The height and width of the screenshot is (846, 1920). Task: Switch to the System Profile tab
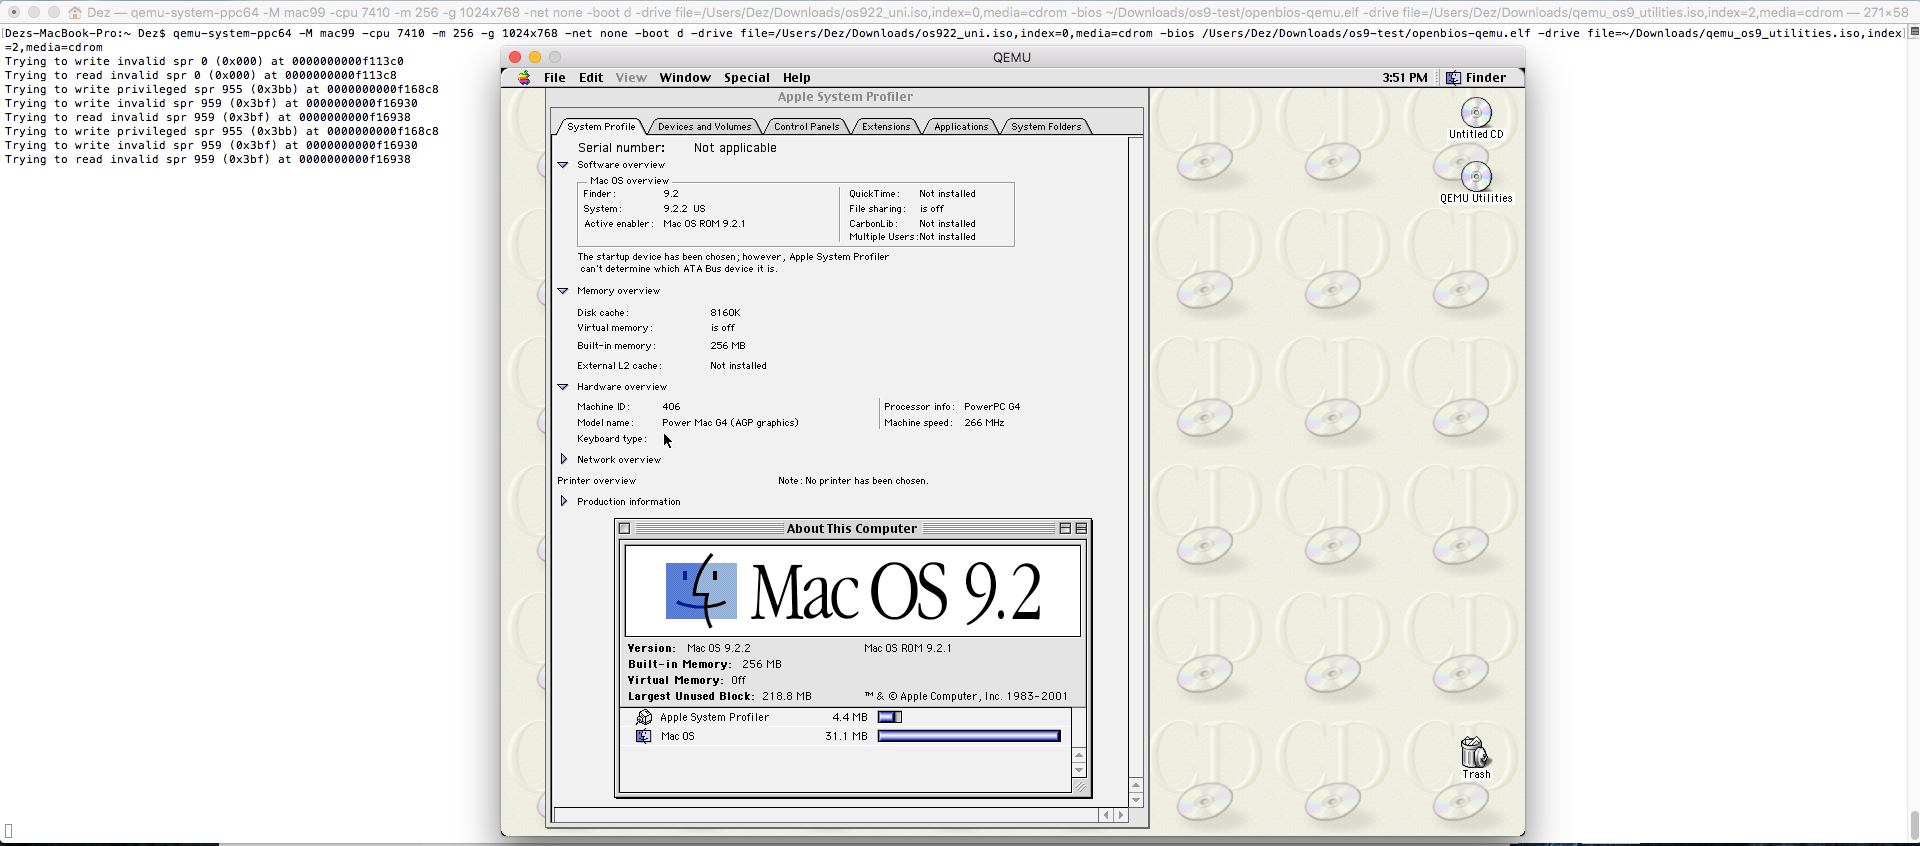coord(601,127)
